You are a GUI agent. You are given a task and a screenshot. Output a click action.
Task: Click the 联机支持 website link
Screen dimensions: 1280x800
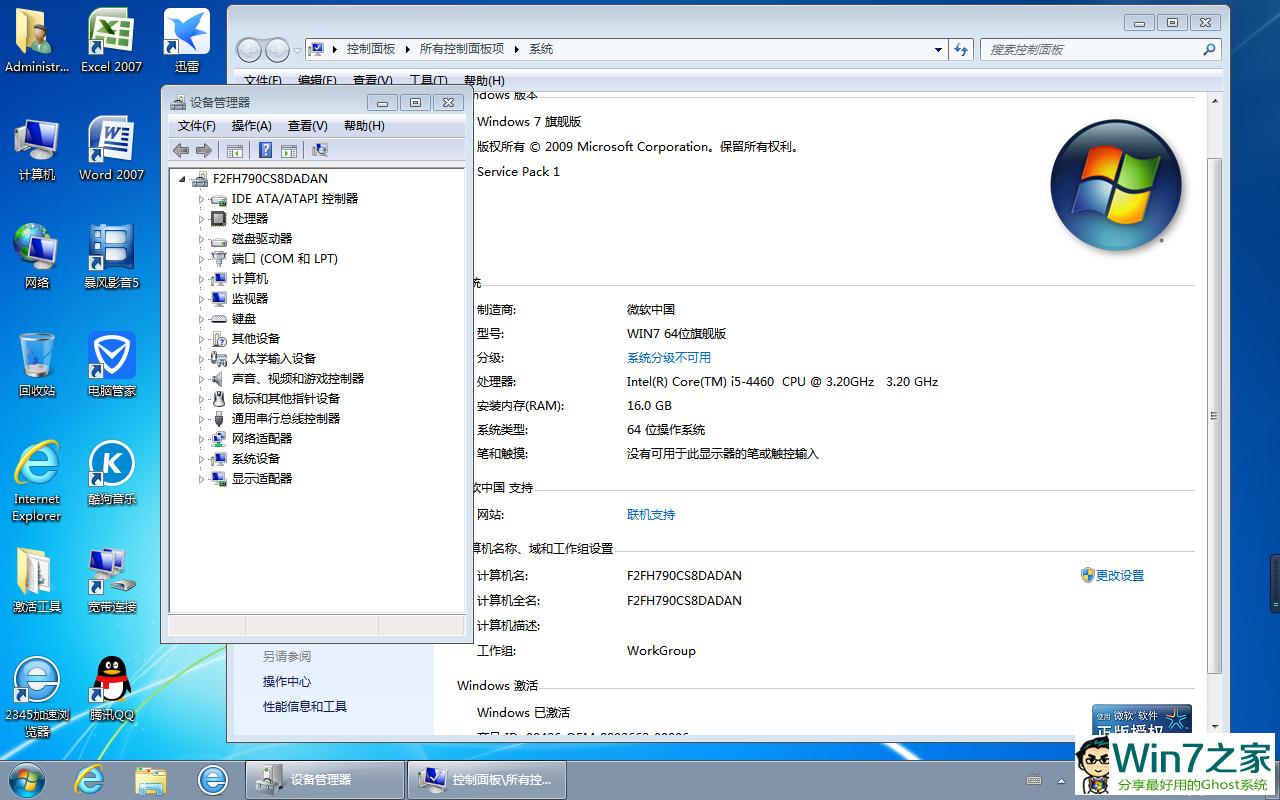[x=650, y=515]
